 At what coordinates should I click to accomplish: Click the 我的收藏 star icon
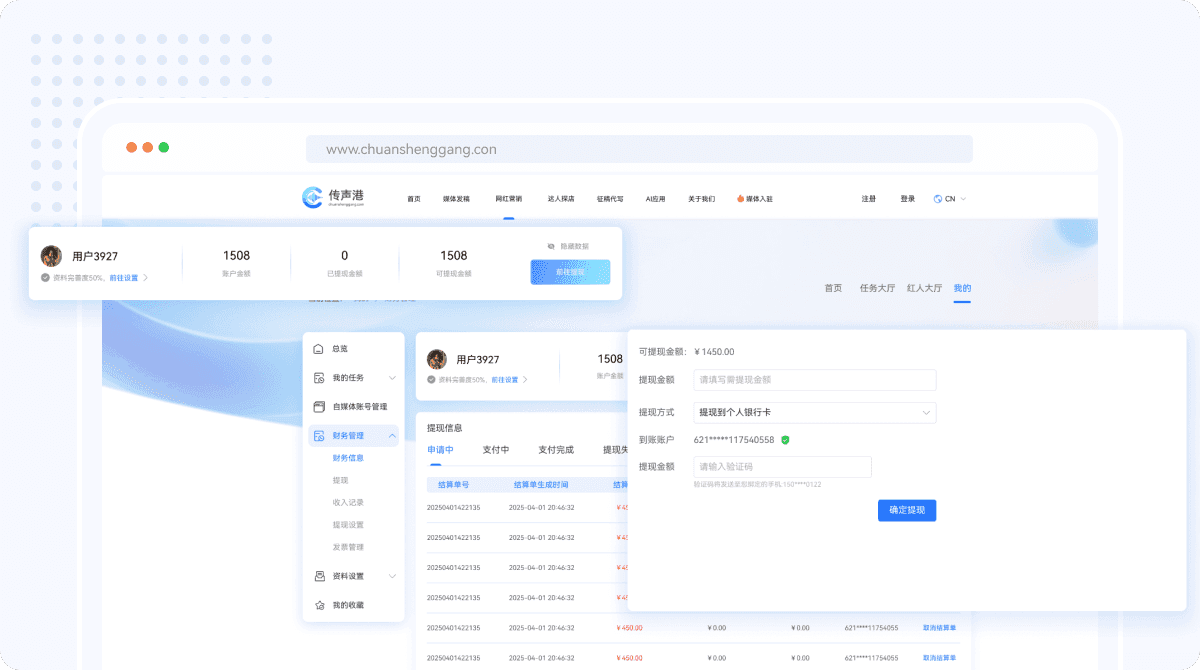coord(319,605)
